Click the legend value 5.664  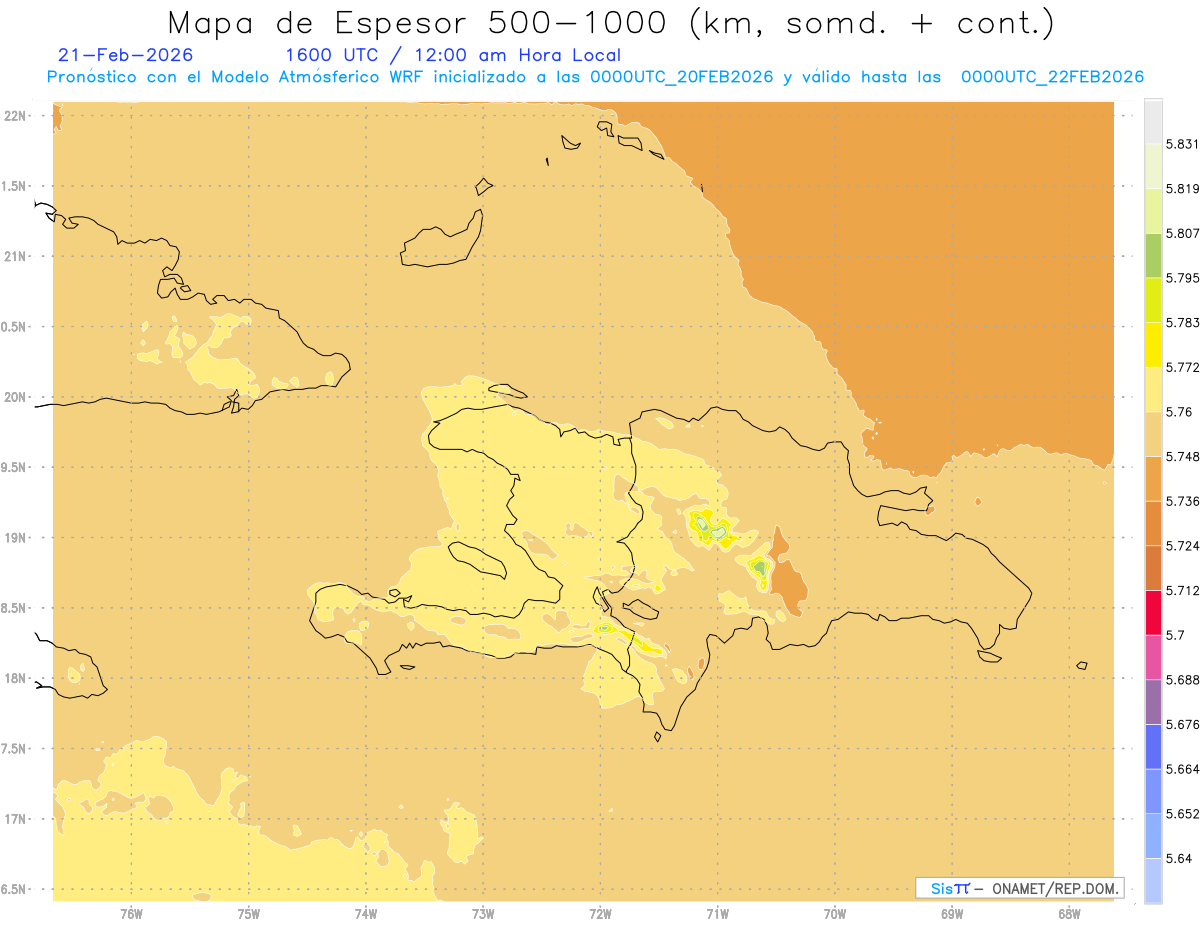coord(1182,768)
